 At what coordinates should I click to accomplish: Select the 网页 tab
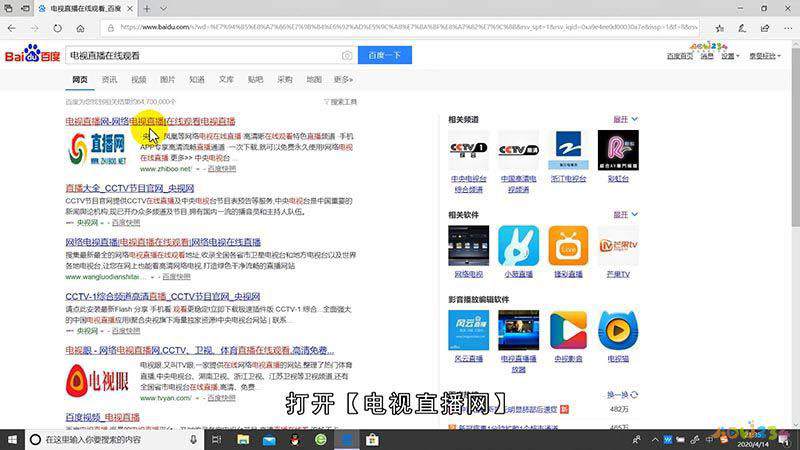click(x=80, y=80)
